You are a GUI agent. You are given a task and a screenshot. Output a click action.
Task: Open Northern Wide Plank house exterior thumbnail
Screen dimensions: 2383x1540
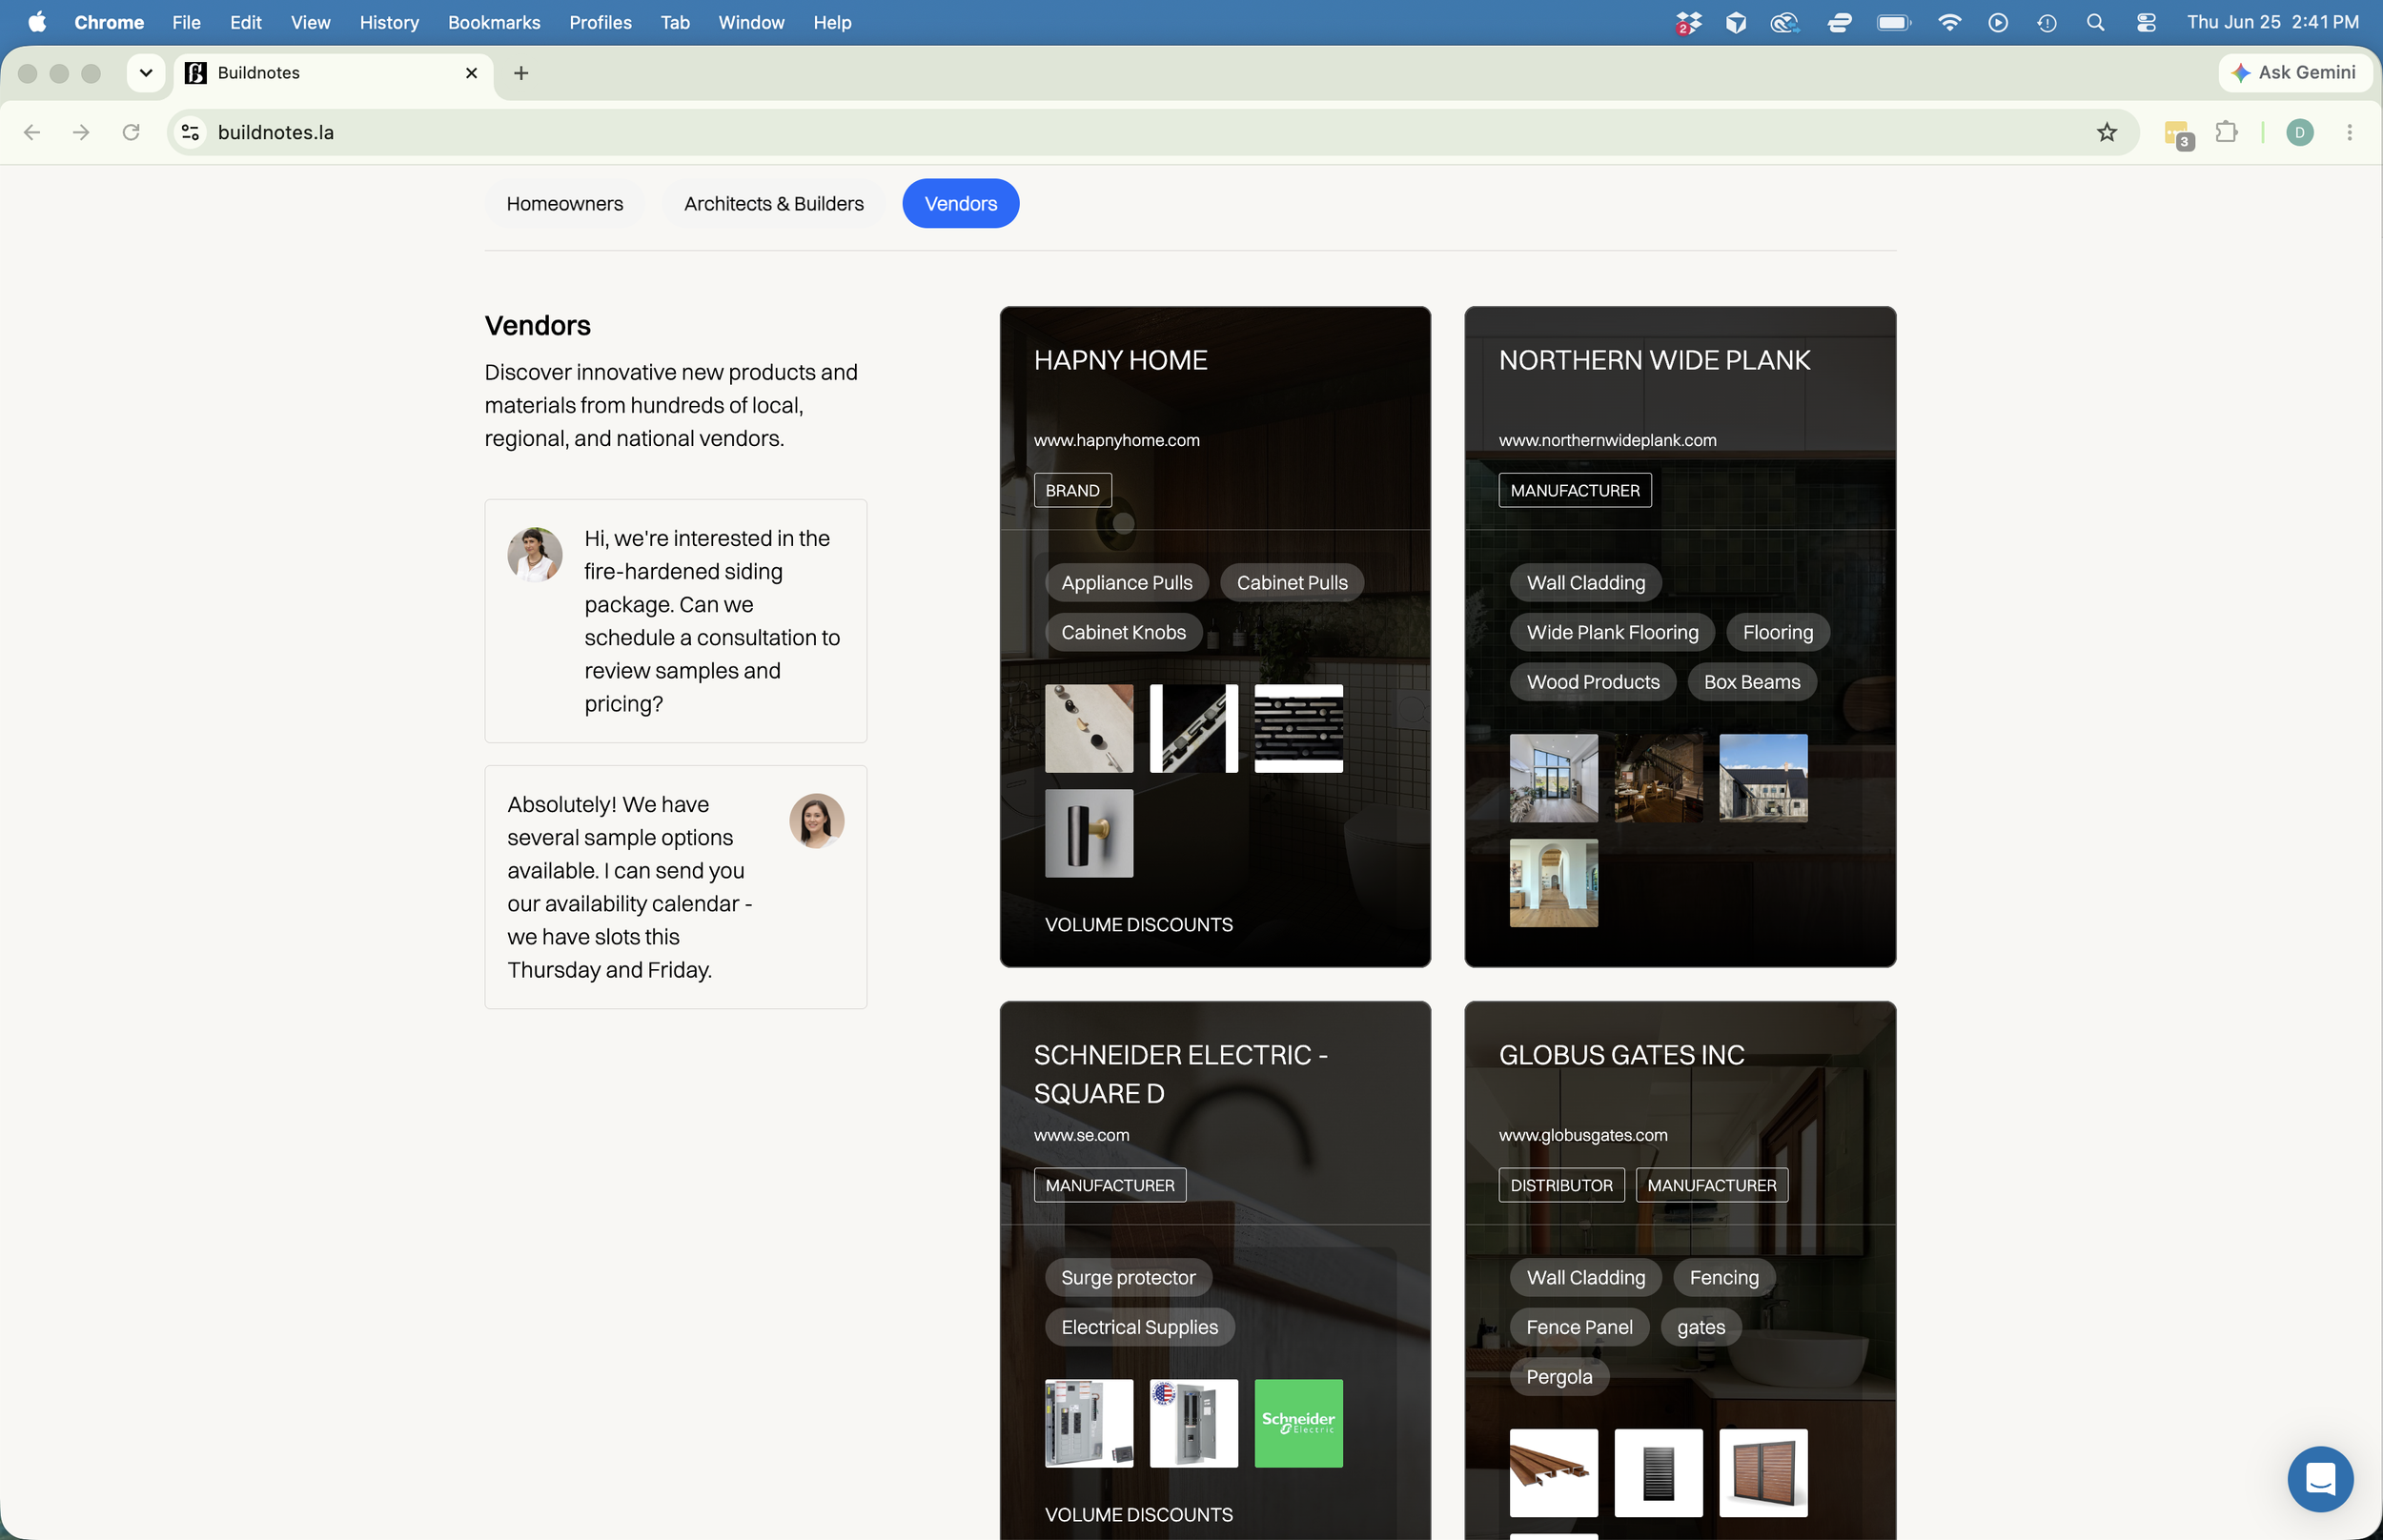click(1762, 778)
